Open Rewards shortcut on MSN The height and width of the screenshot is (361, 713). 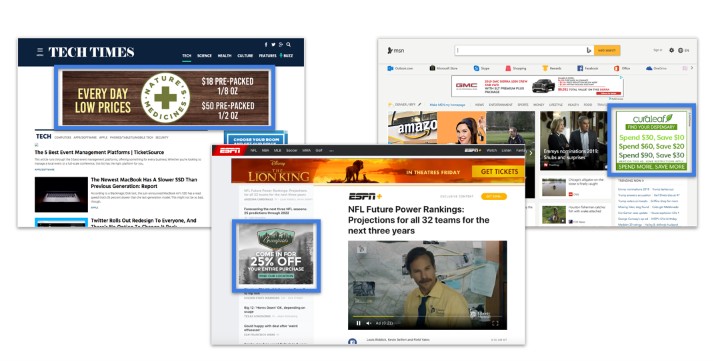click(x=552, y=68)
